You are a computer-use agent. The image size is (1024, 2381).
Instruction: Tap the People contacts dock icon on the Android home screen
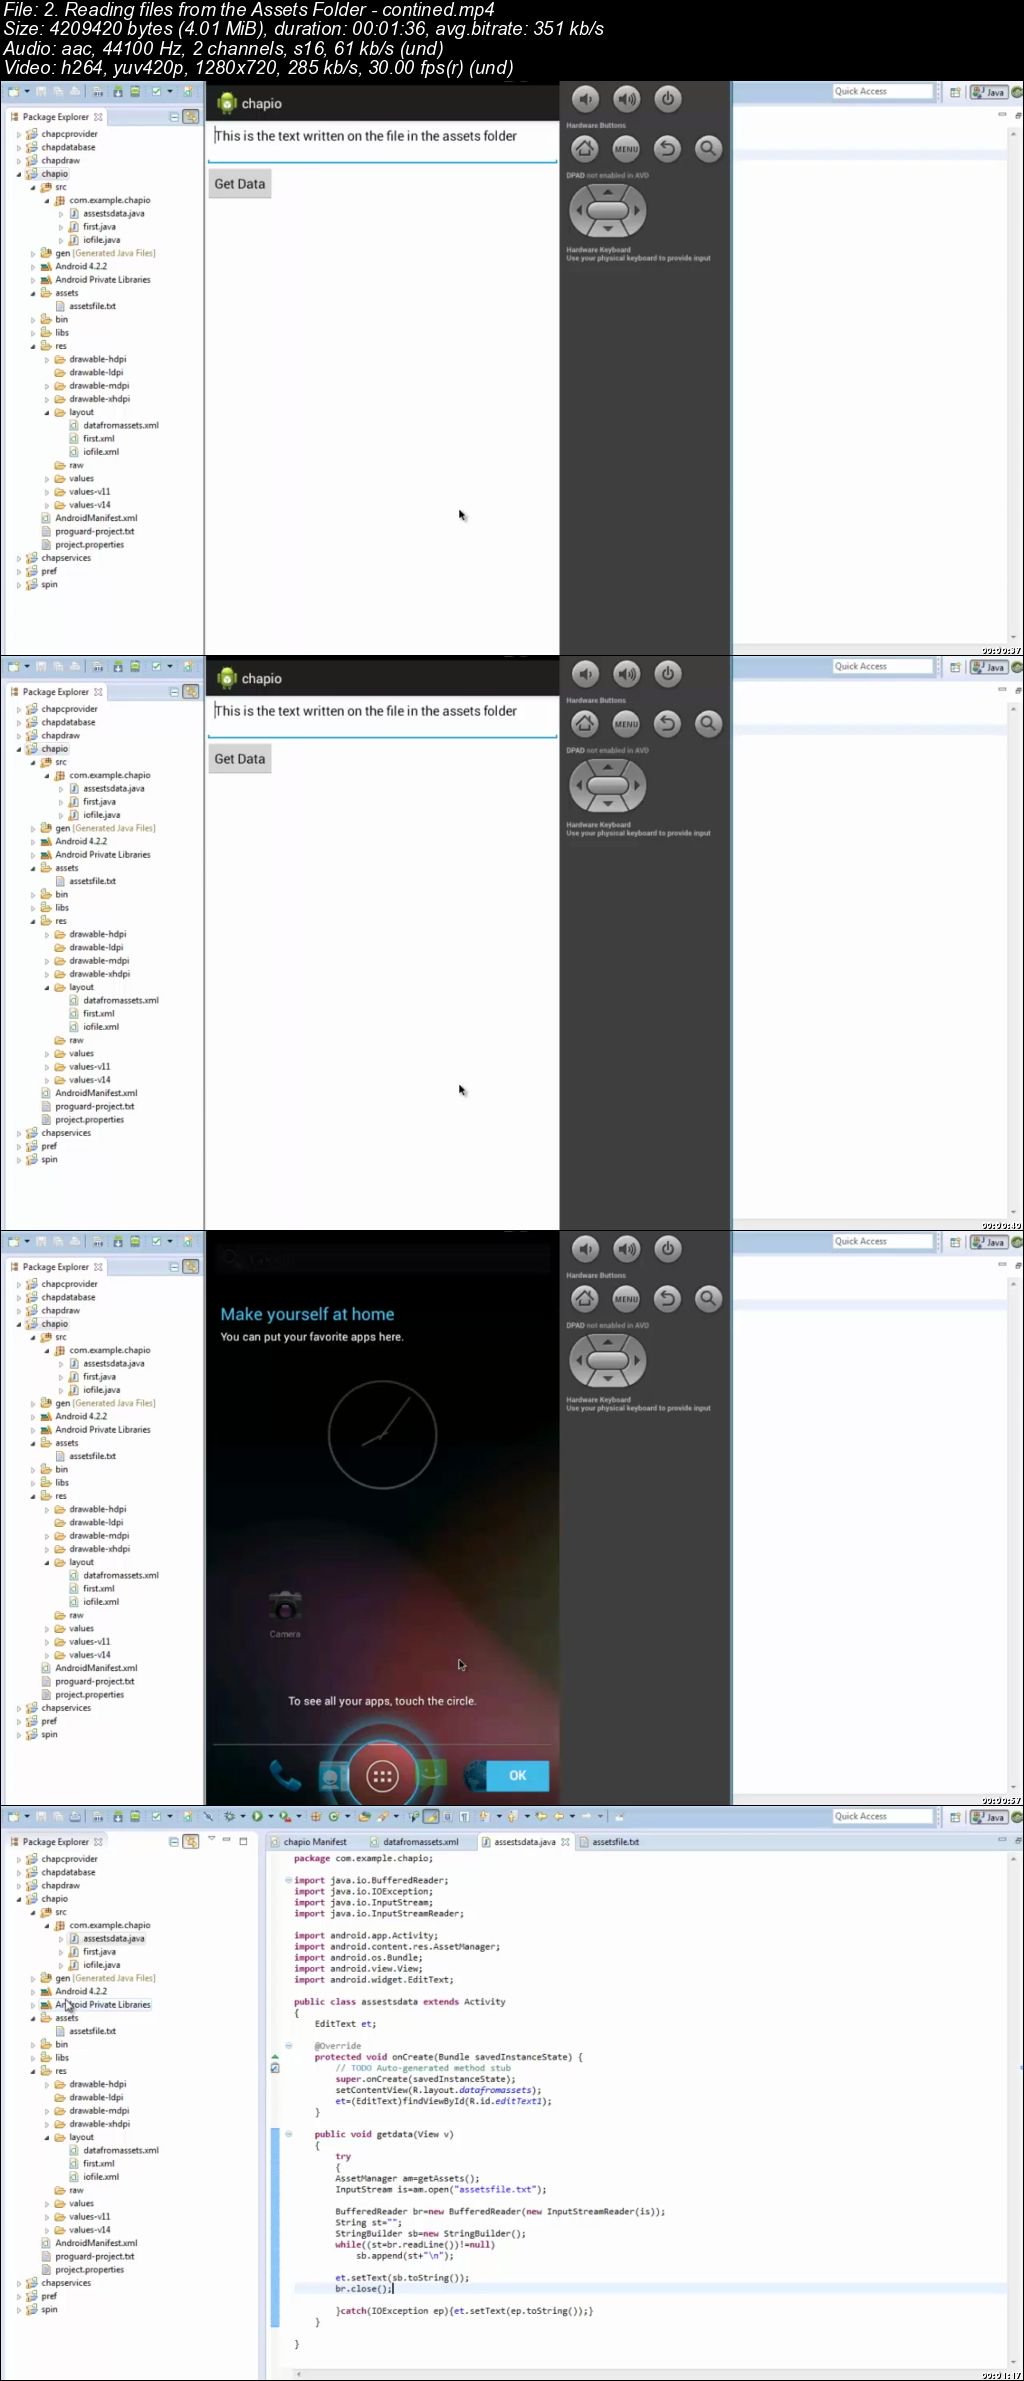point(332,1776)
